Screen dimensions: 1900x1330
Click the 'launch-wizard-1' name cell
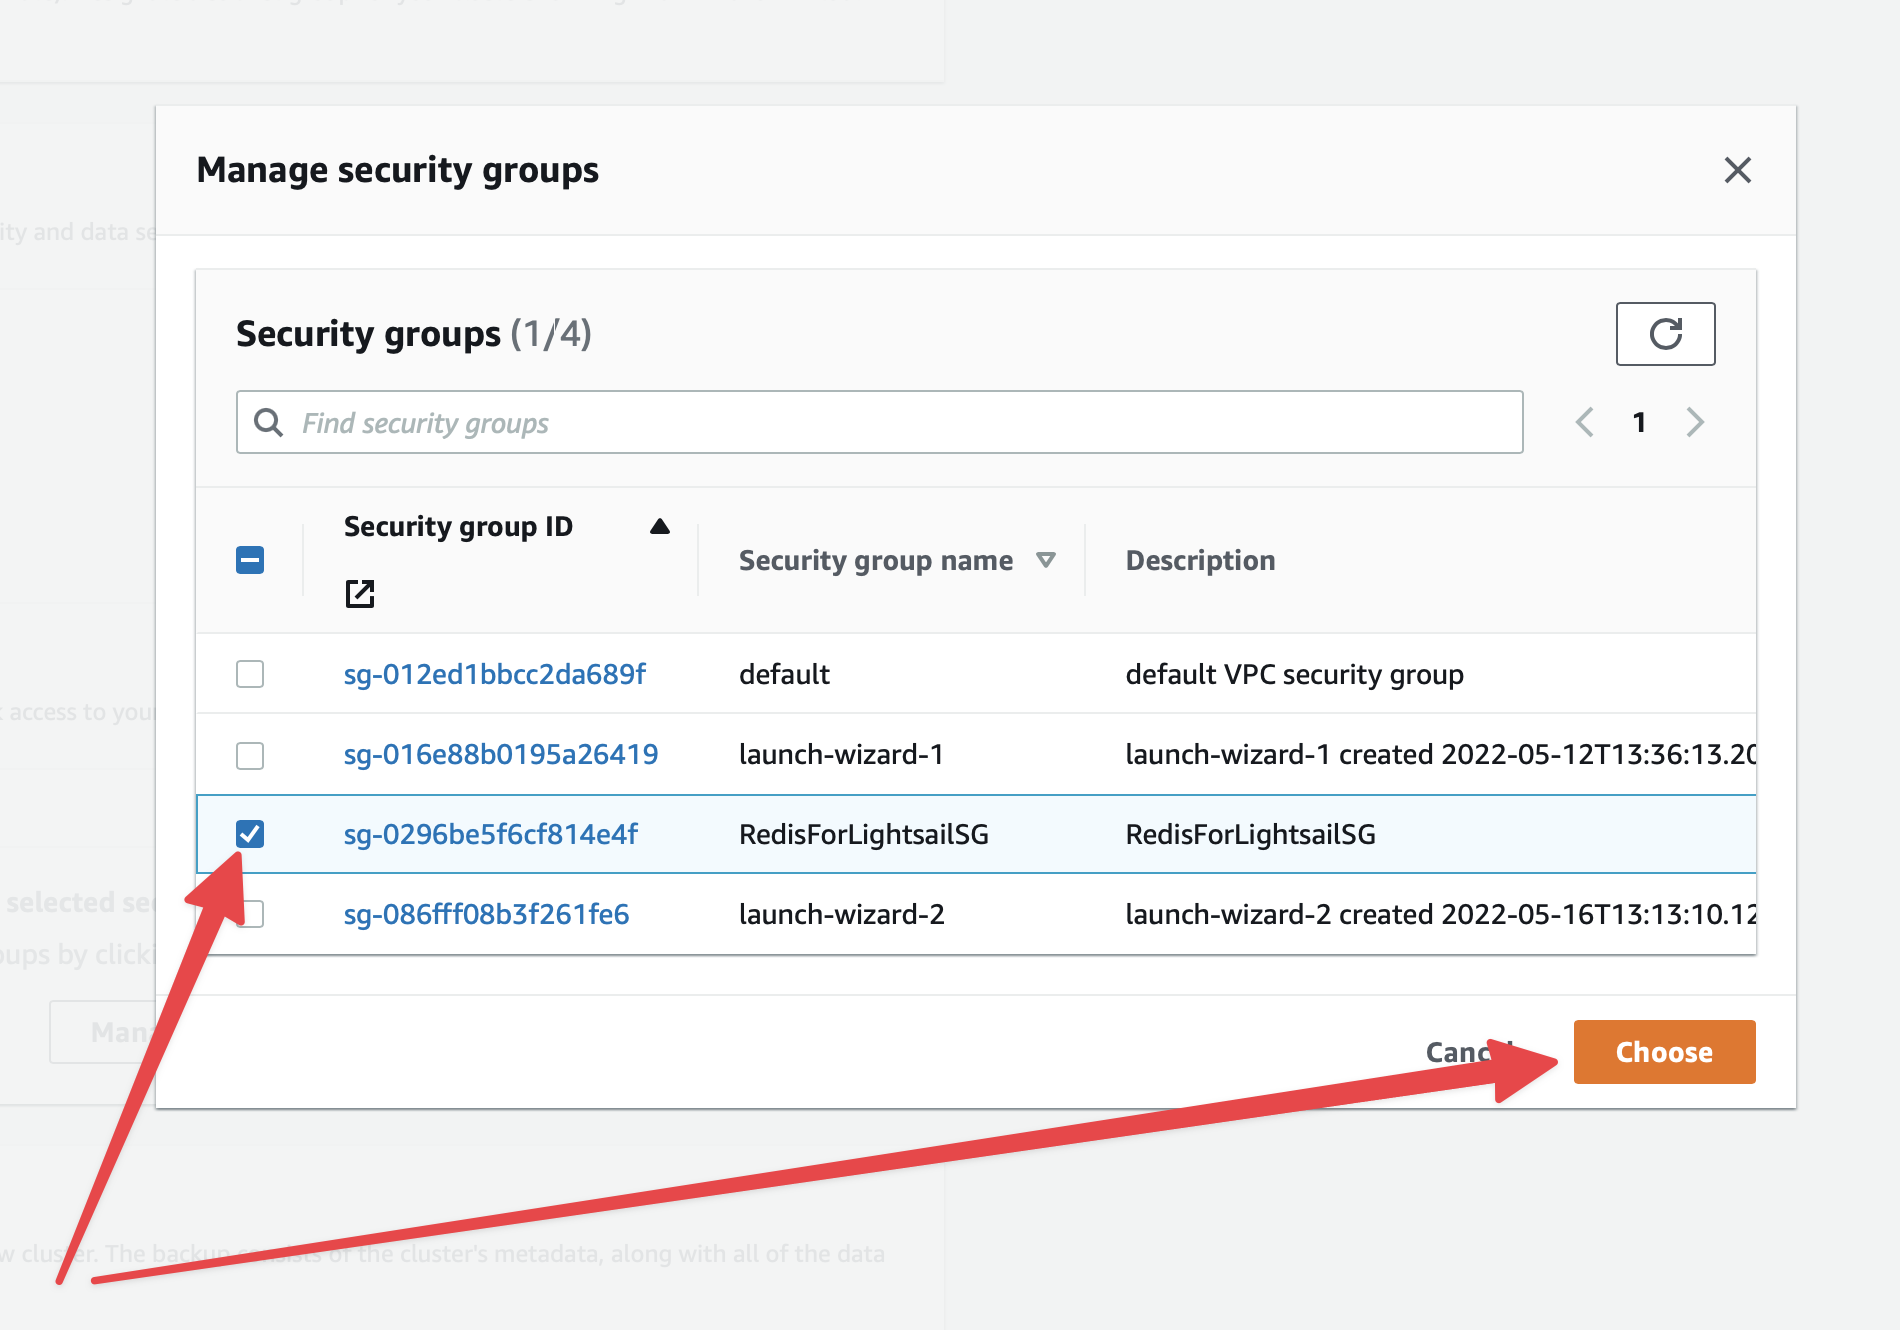point(842,754)
